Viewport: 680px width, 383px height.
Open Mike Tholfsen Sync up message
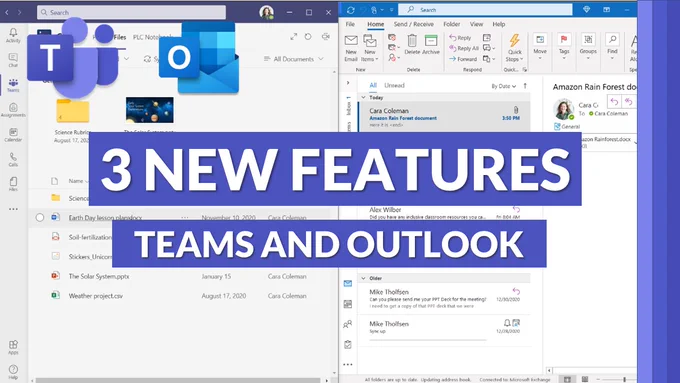point(445,331)
